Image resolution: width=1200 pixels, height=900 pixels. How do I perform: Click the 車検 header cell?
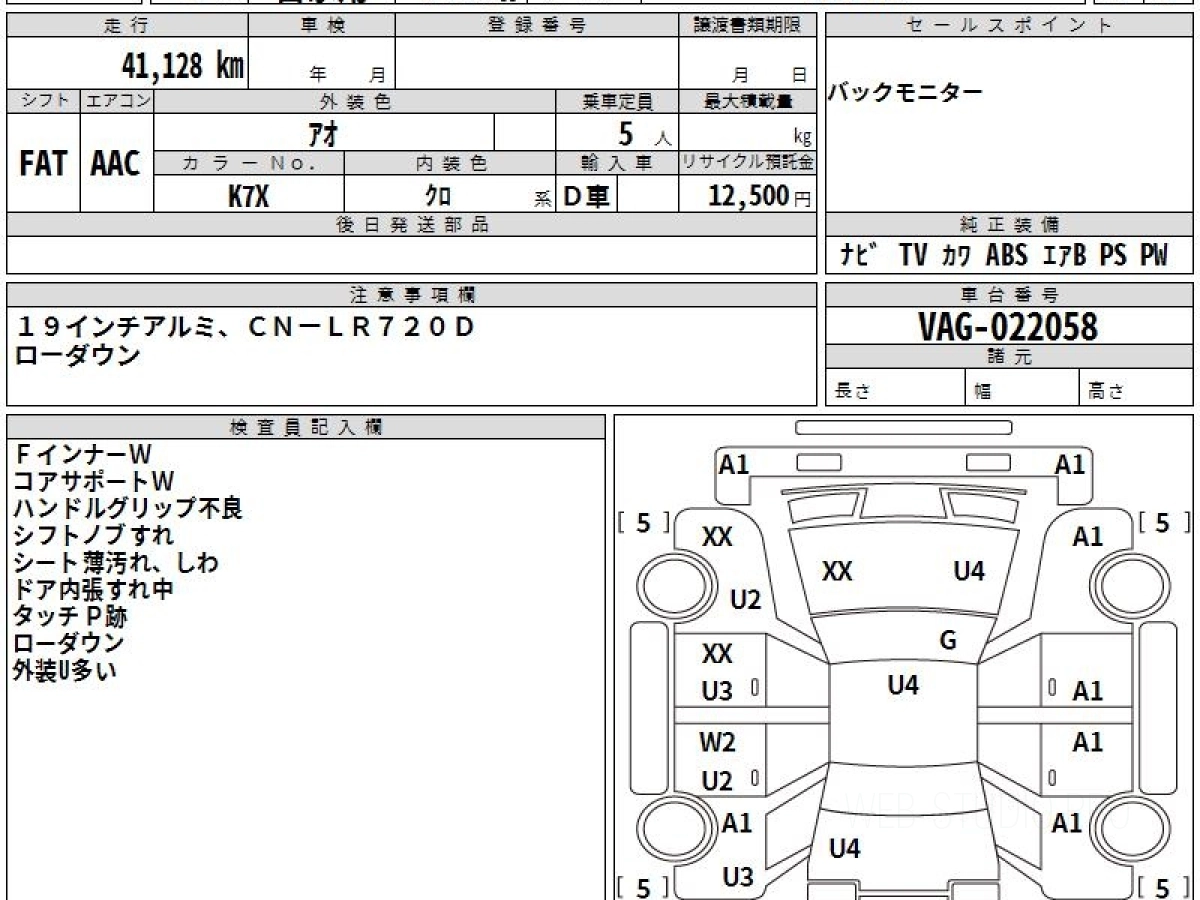[322, 26]
